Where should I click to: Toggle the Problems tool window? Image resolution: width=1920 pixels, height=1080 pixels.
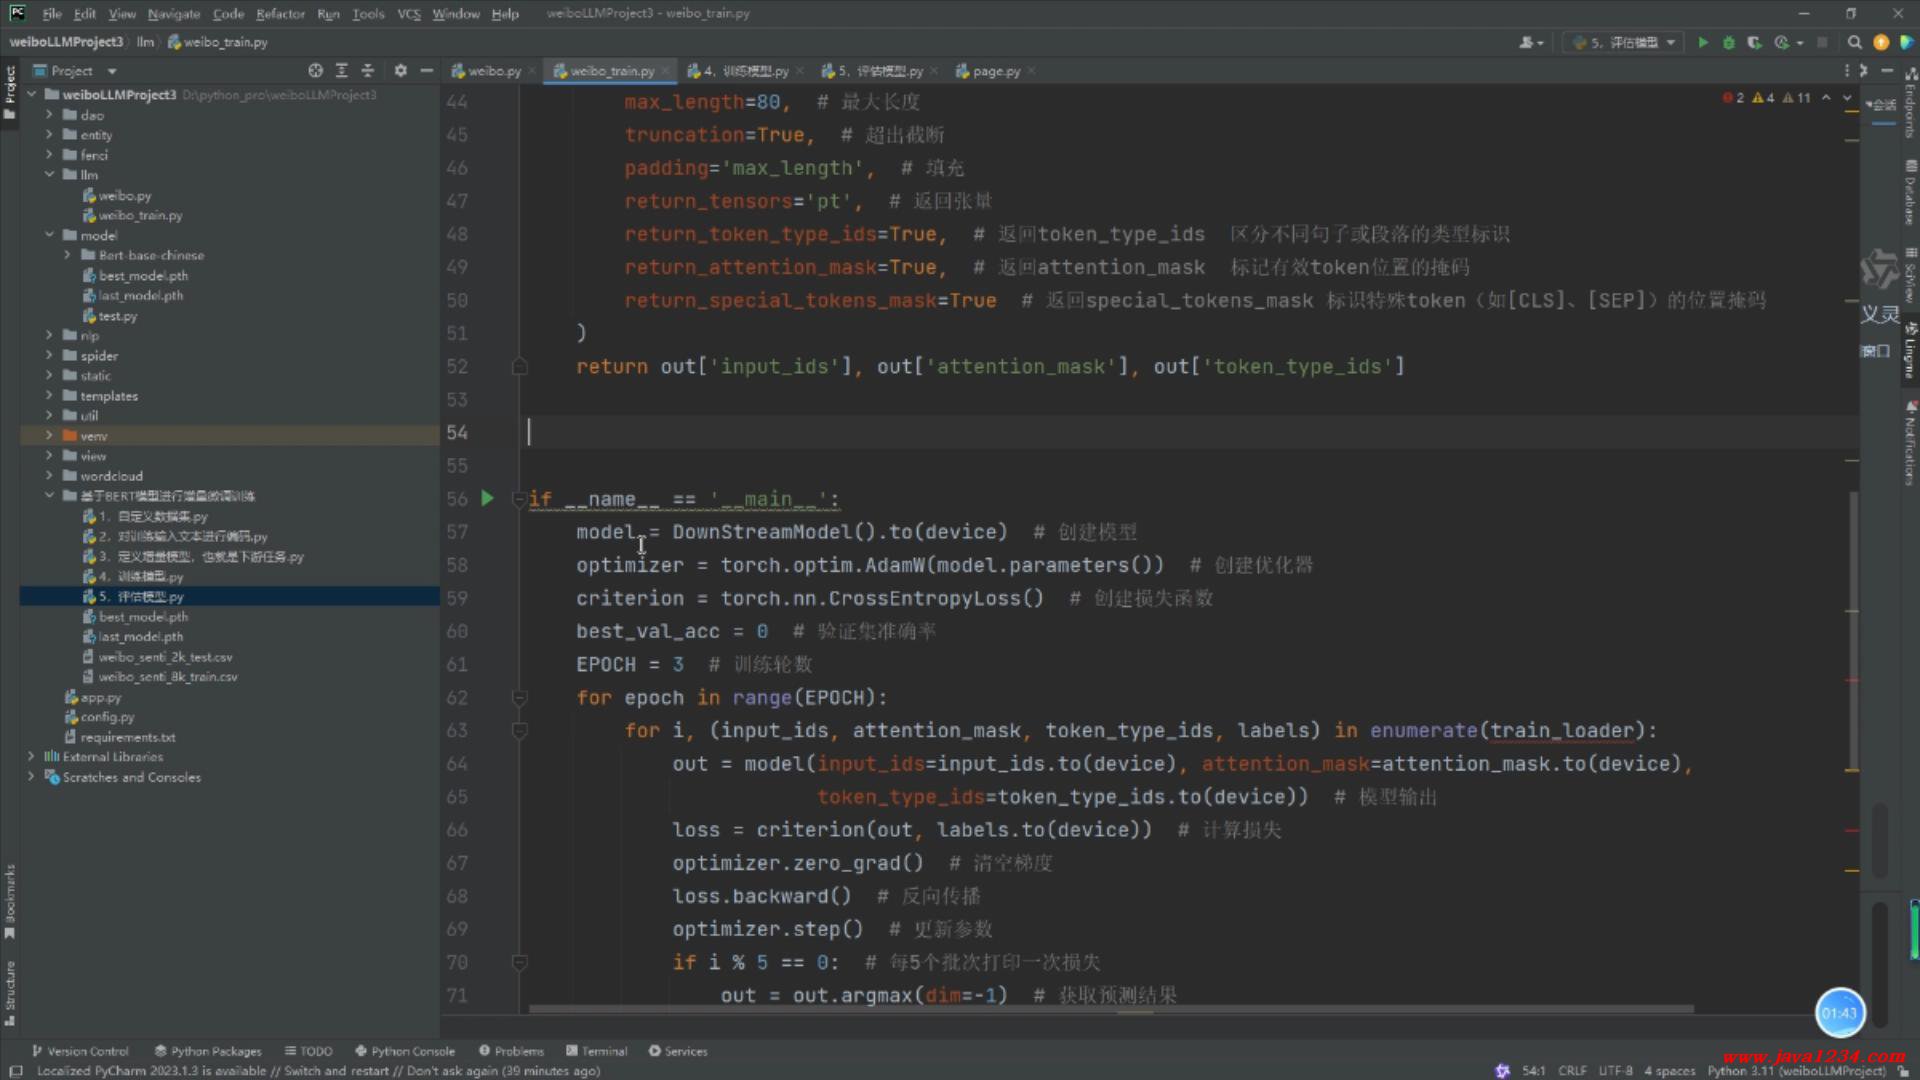pyautogui.click(x=511, y=1051)
